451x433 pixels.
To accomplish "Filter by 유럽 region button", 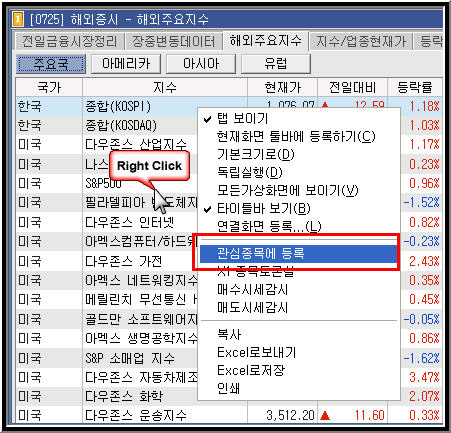I will click(x=276, y=64).
